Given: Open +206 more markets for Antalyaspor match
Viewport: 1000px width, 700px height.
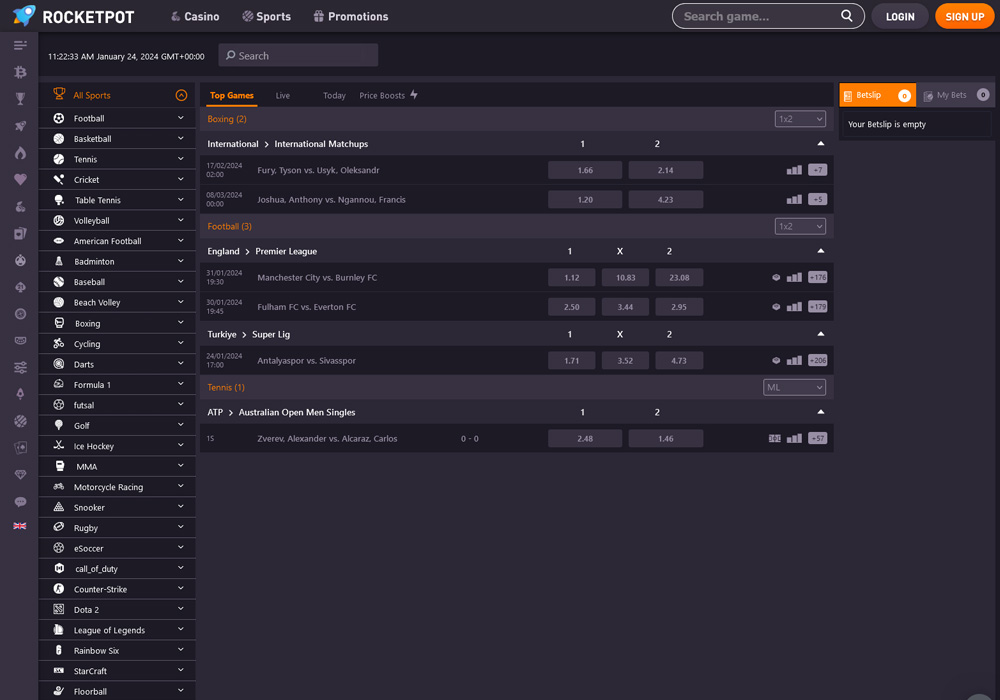Looking at the screenshot, I should pos(818,361).
